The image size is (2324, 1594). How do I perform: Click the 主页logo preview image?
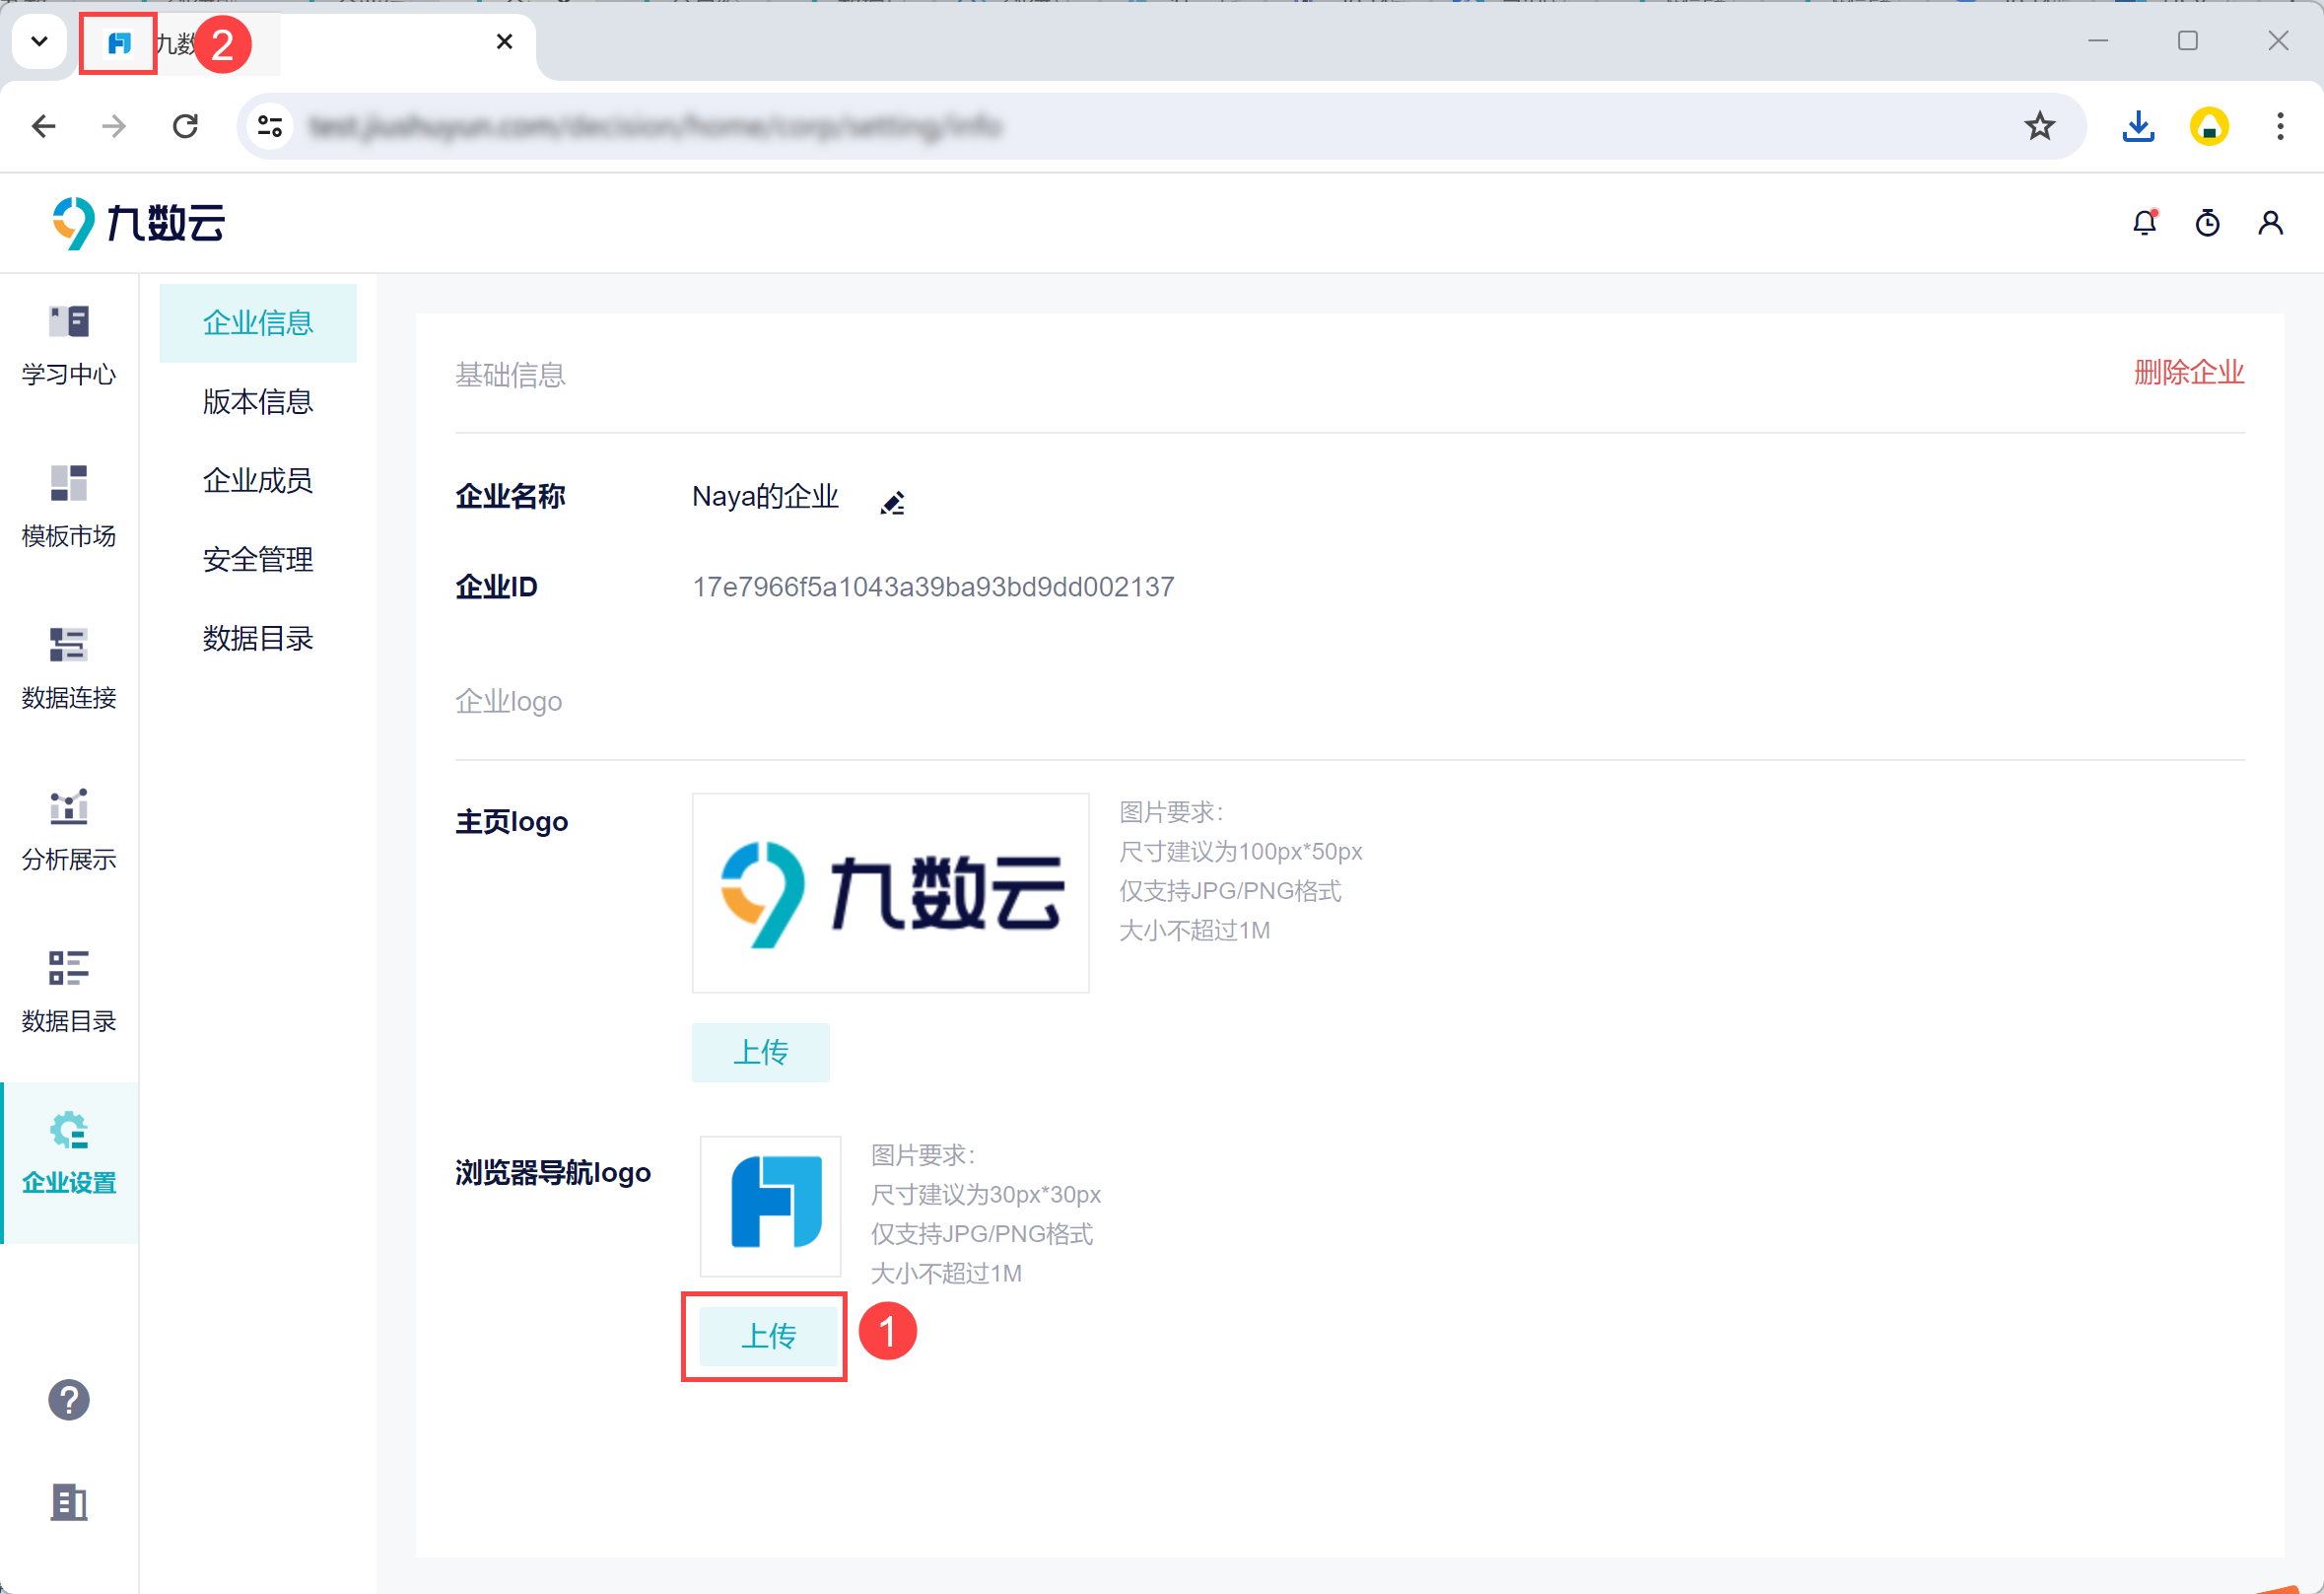[890, 892]
